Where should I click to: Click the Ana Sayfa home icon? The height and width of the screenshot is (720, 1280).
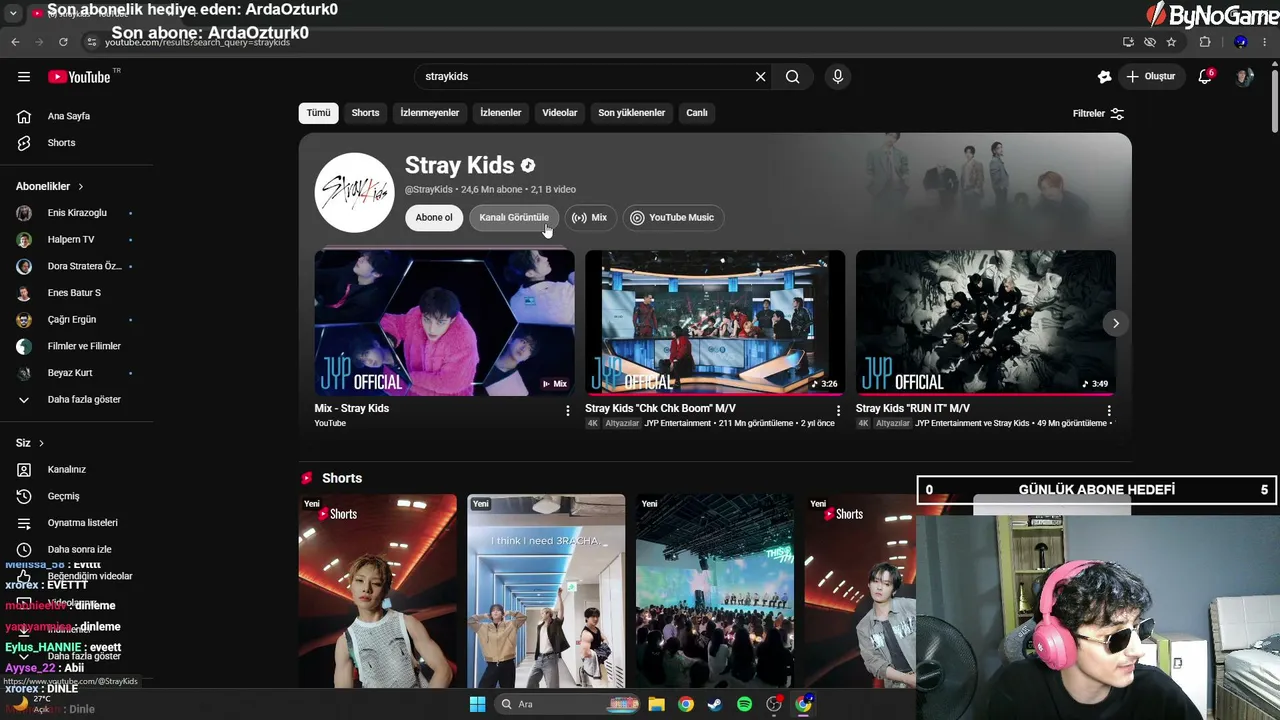pyautogui.click(x=24, y=116)
